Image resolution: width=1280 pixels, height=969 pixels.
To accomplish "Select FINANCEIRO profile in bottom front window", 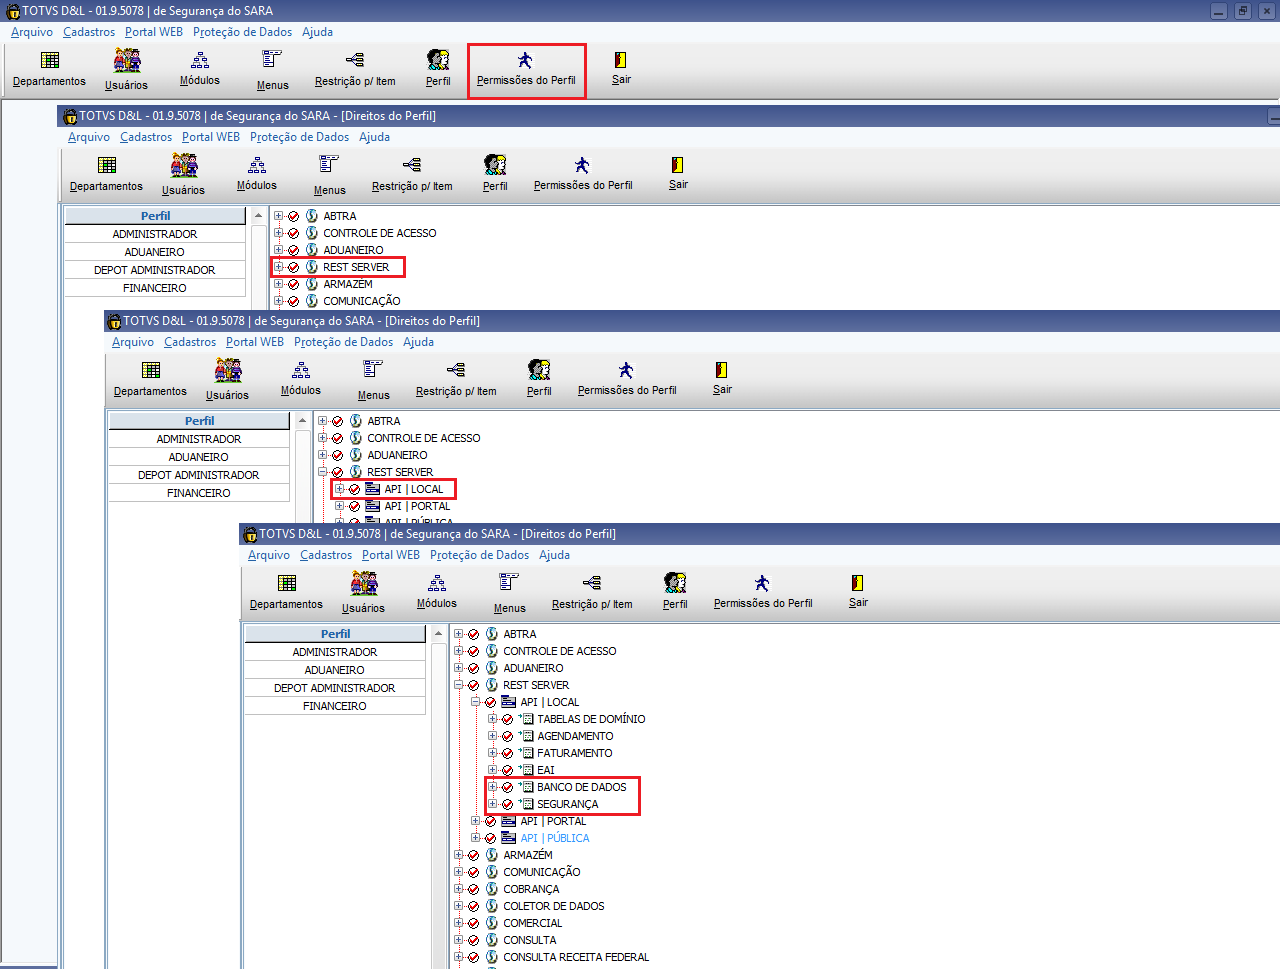I will [x=335, y=706].
